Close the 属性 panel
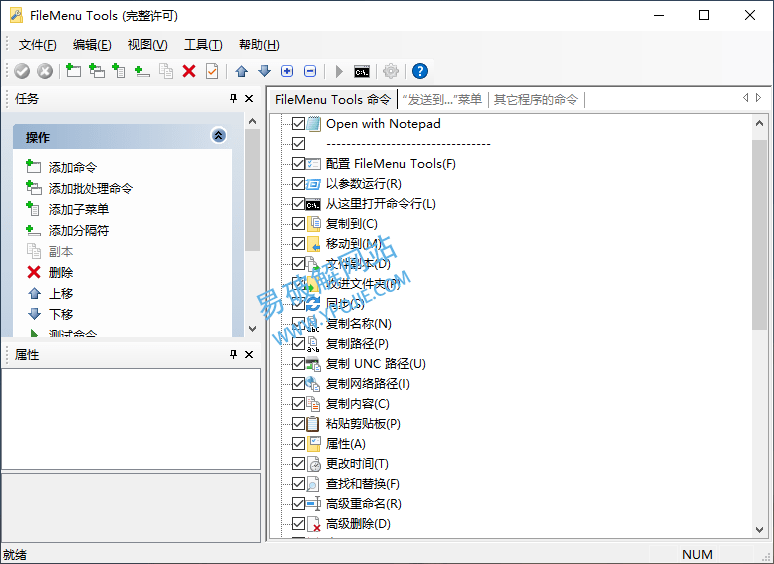774x564 pixels. coord(249,354)
